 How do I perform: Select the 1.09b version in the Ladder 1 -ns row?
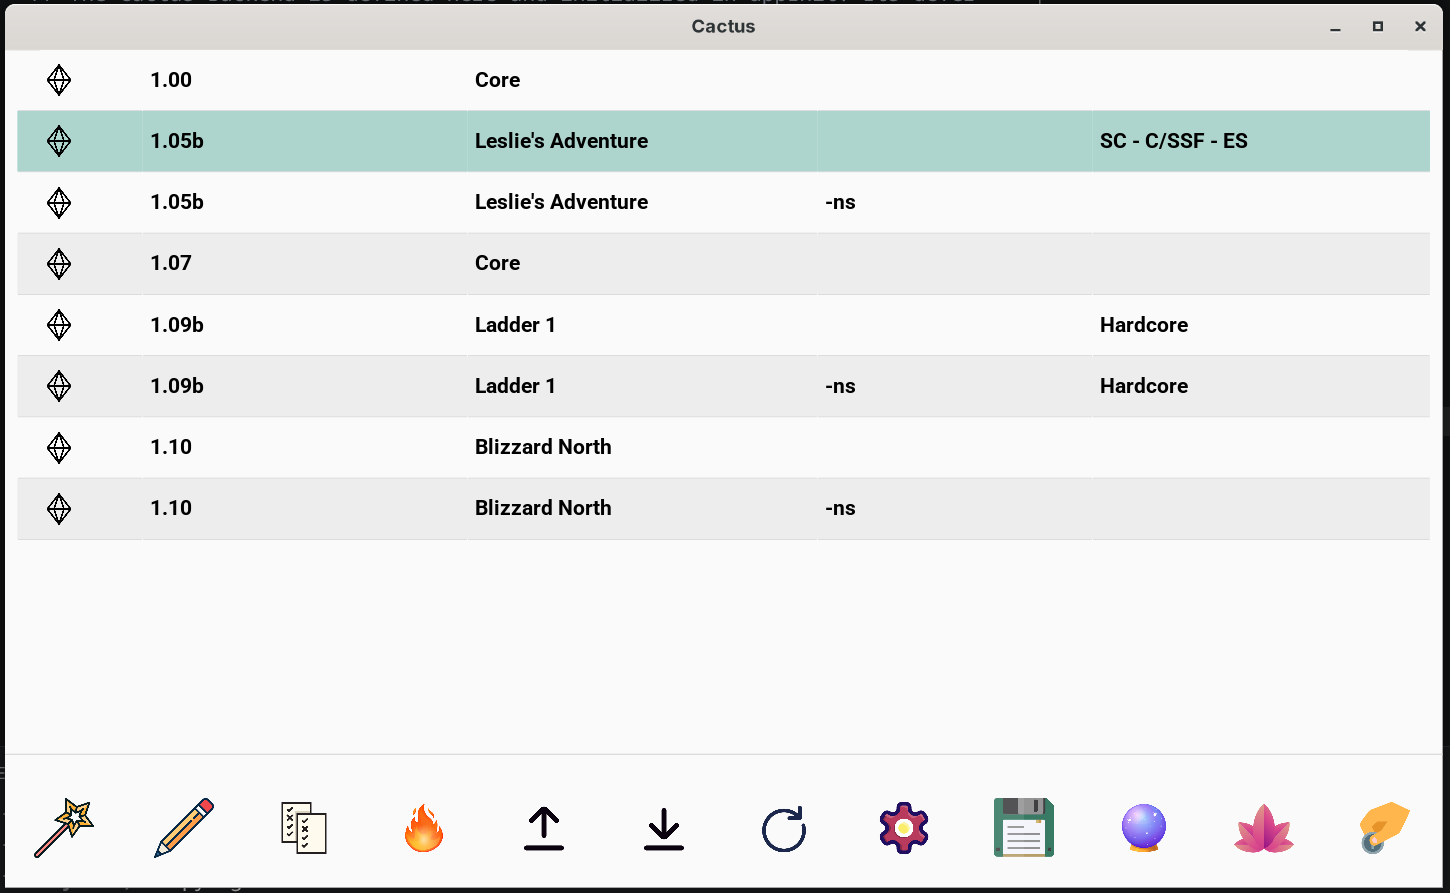[177, 386]
